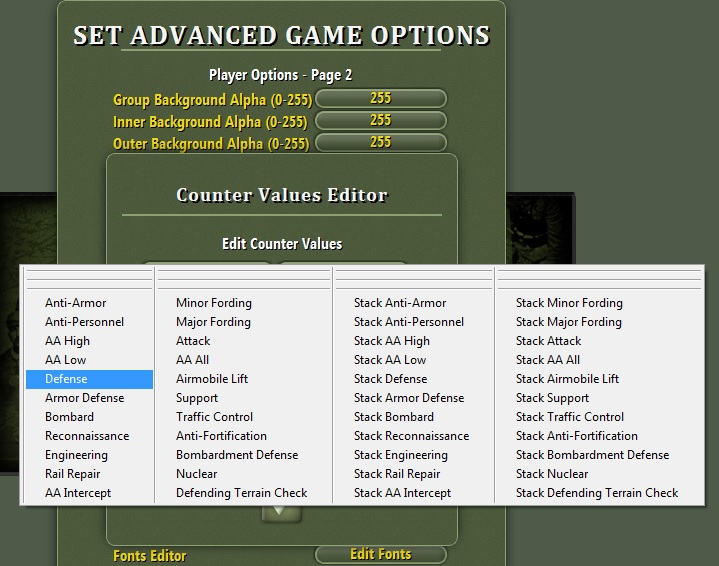Pick Stack Reconnaissance entry
This screenshot has width=719, height=566.
click(x=414, y=436)
